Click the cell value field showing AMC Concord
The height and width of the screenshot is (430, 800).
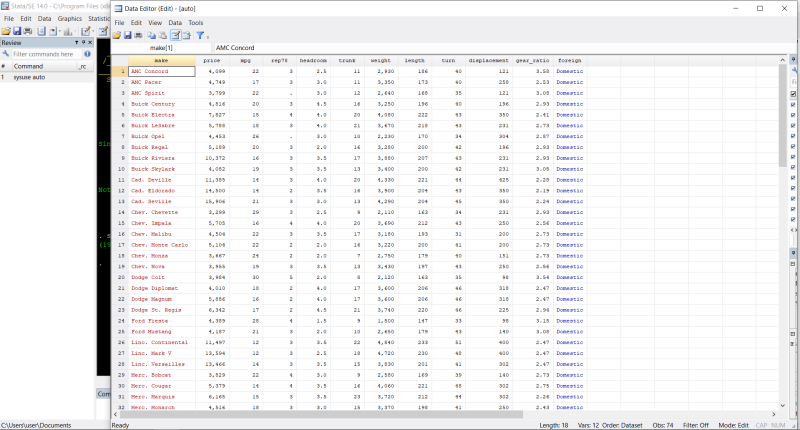502,47
